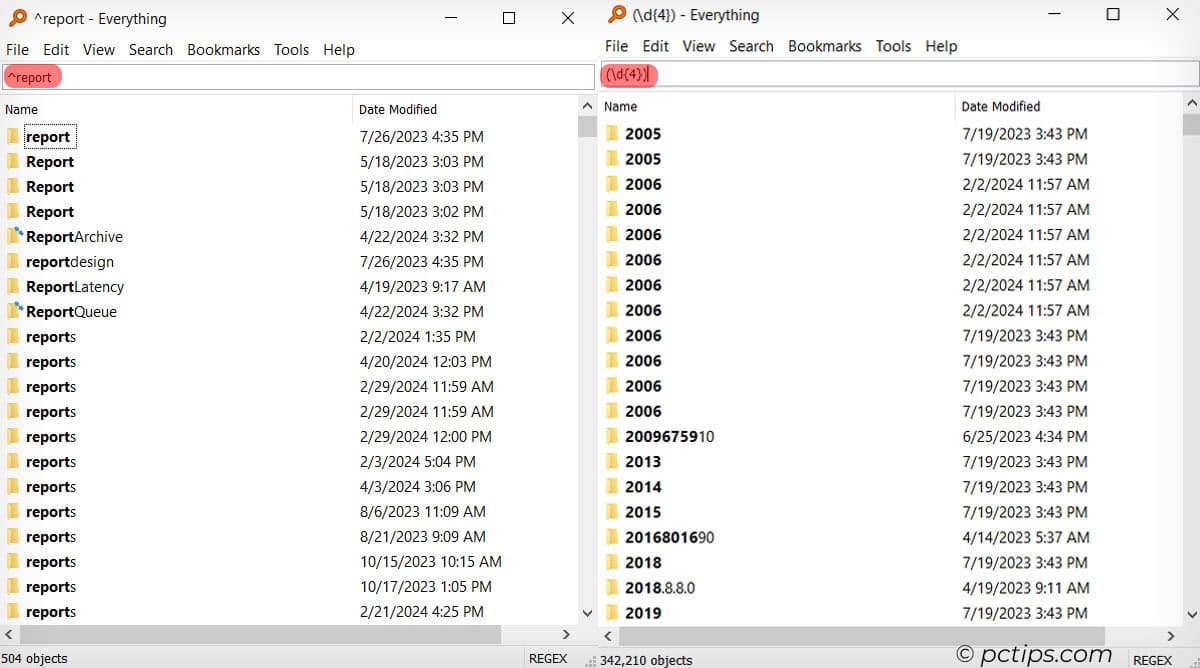Select the ReportQueue shortcut icon
The height and width of the screenshot is (668, 1200).
coord(16,311)
